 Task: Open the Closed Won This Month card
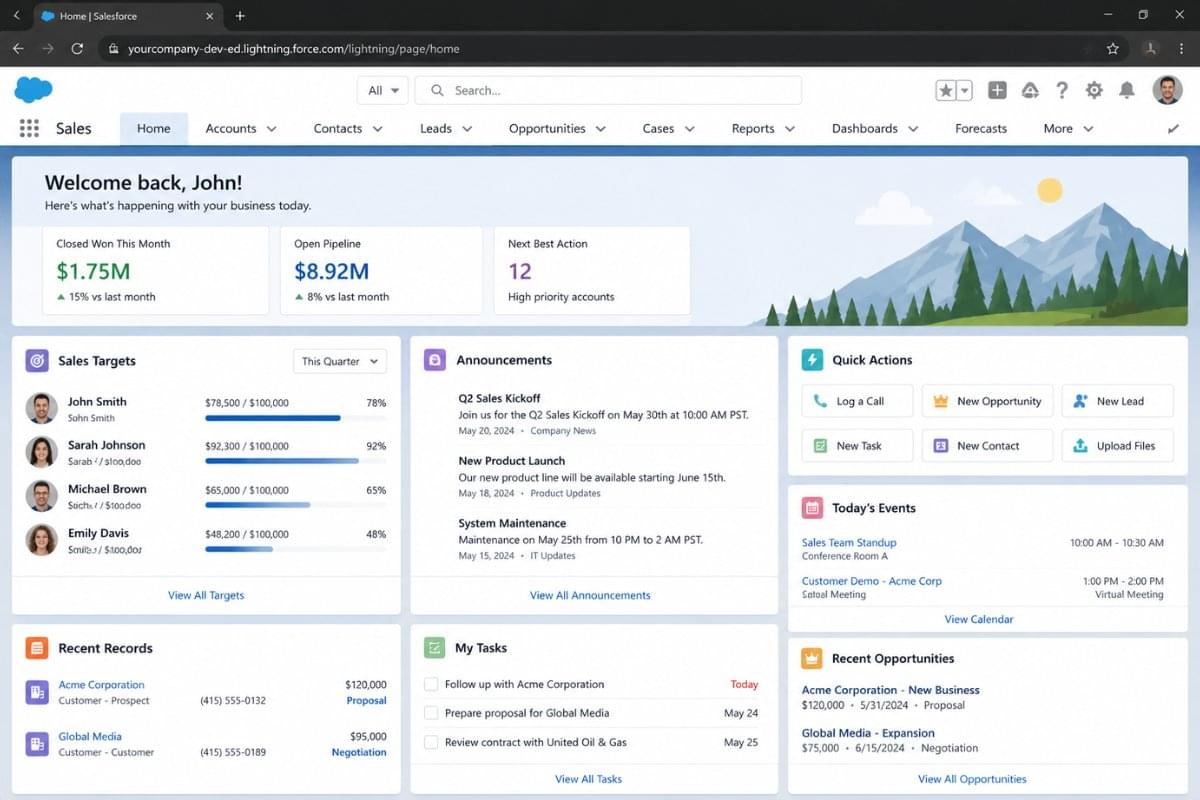pyautogui.click(x=156, y=270)
